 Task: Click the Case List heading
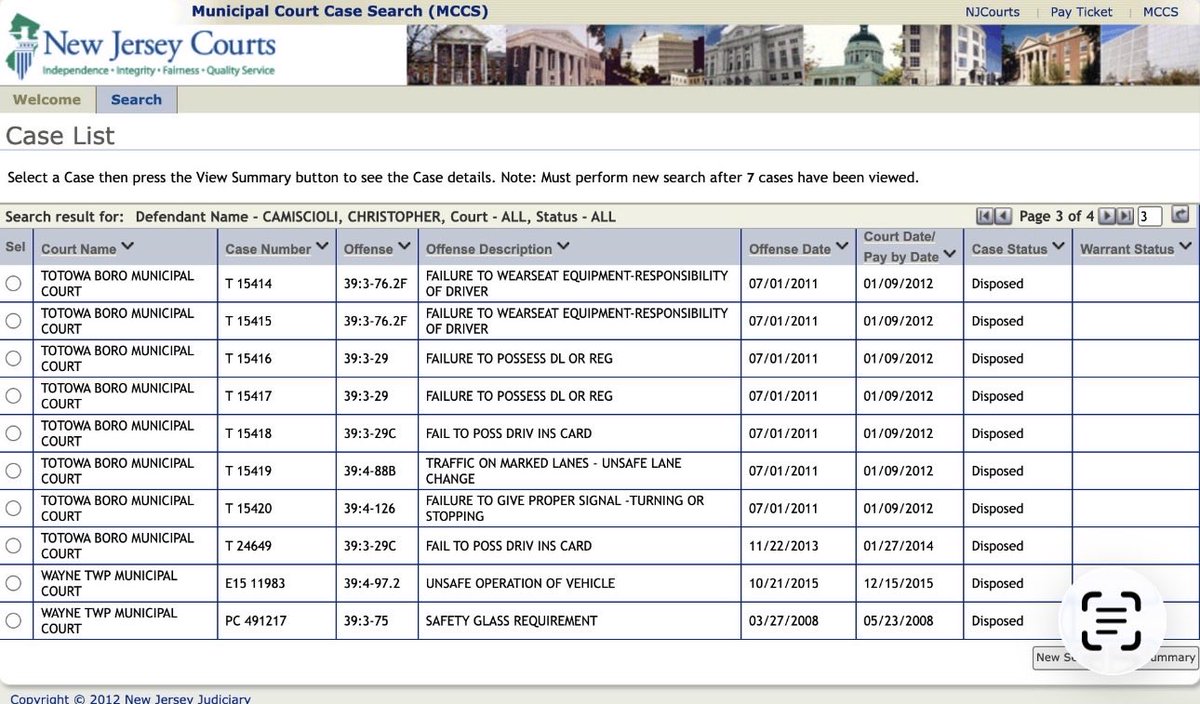60,136
